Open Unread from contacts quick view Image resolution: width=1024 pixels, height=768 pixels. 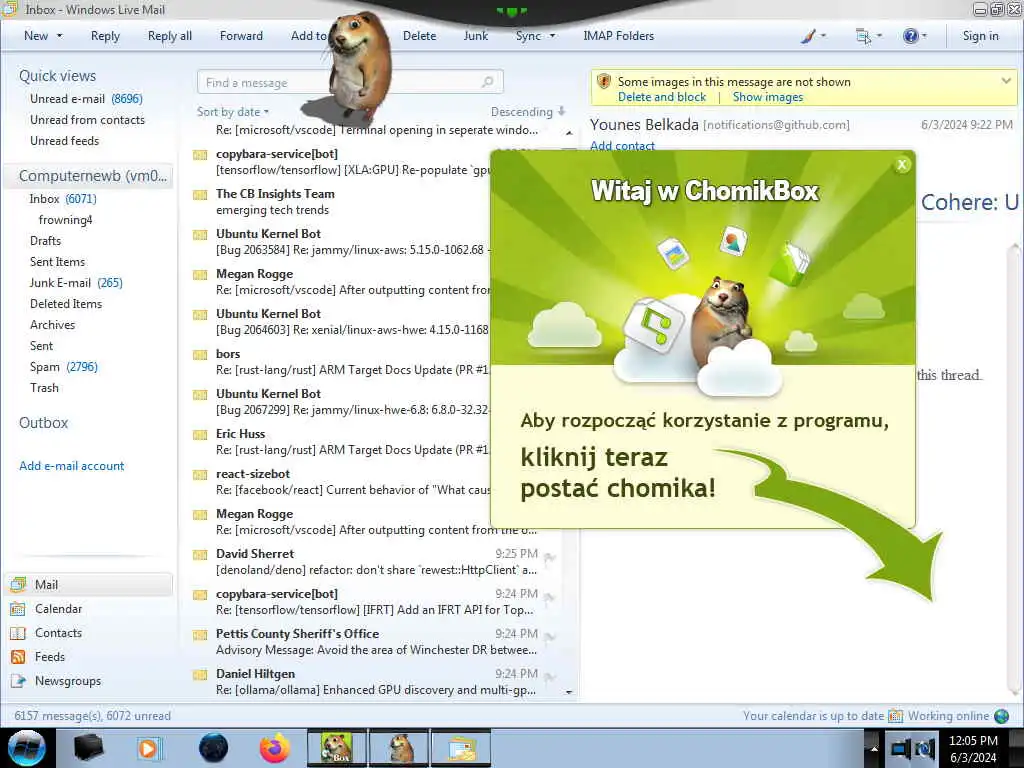pos(88,120)
